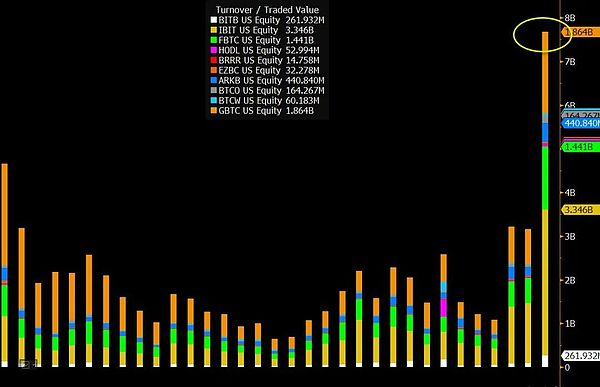The image size is (600, 387).
Task: Select legend text 'HODL US Equity 52.994M'
Action: pyautogui.click(x=269, y=50)
